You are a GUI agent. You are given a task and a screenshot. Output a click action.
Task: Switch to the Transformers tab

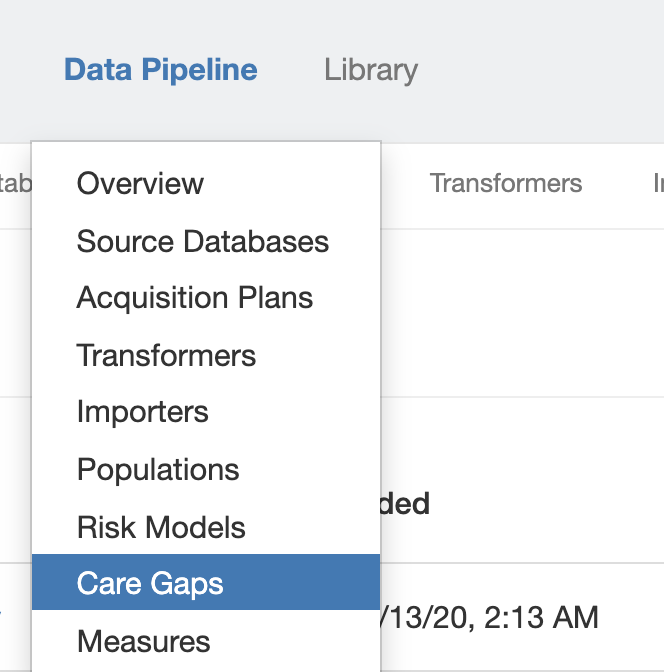505,183
